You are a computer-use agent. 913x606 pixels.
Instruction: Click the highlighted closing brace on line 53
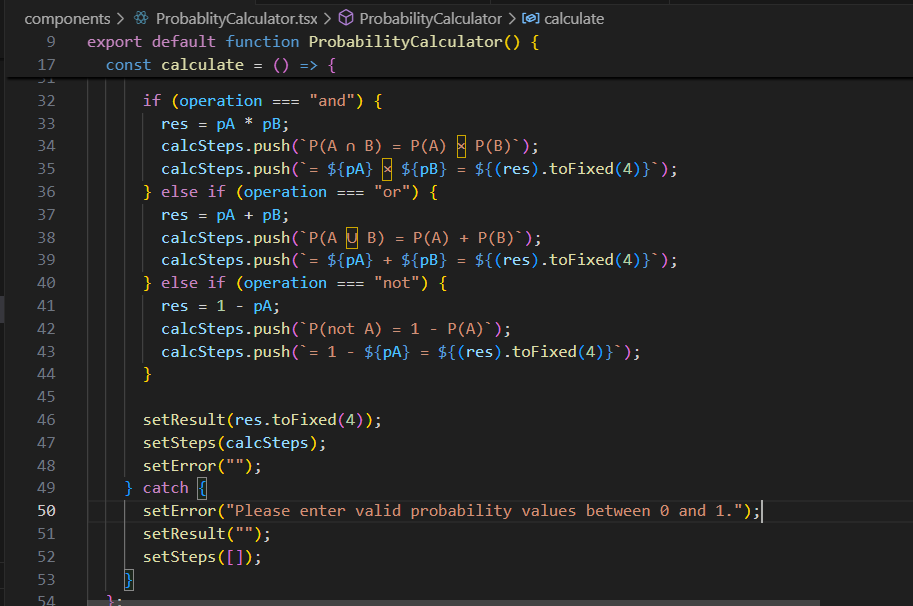[129, 579]
